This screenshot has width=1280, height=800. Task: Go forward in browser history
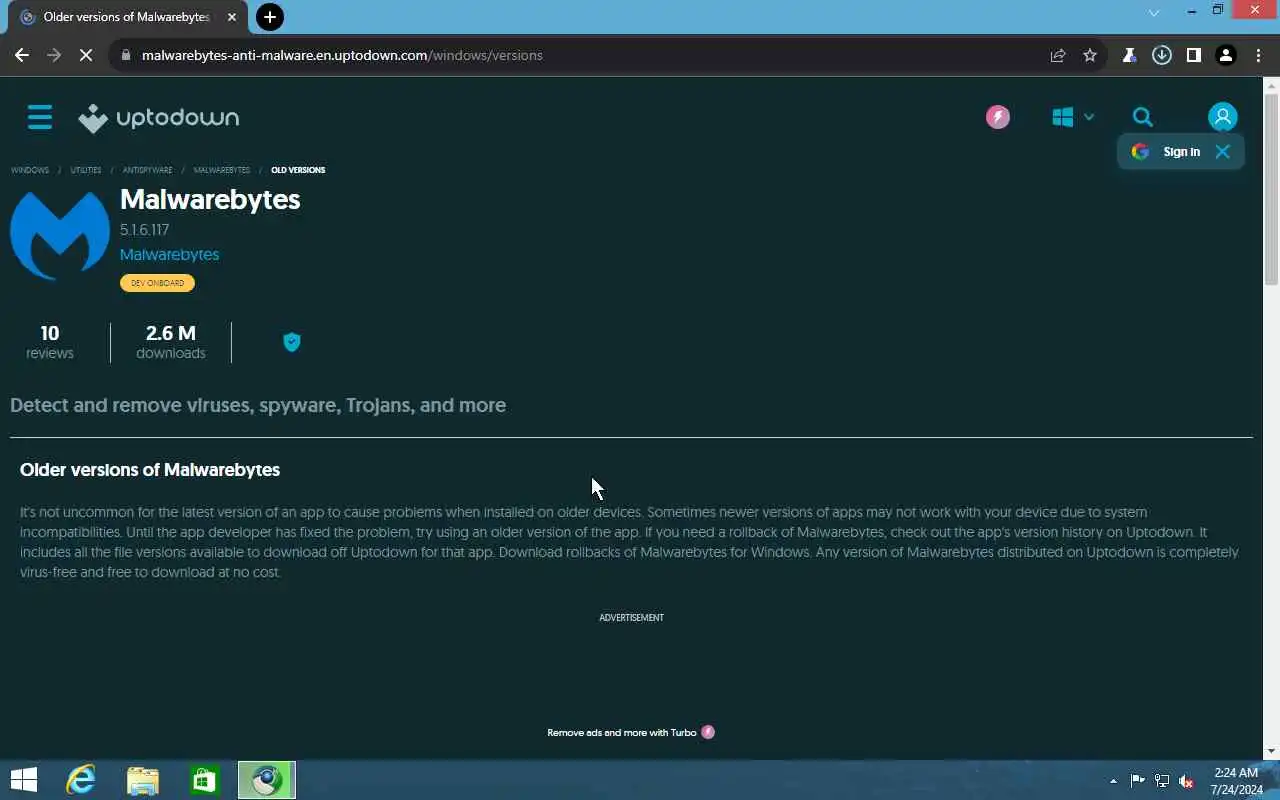coord(54,55)
